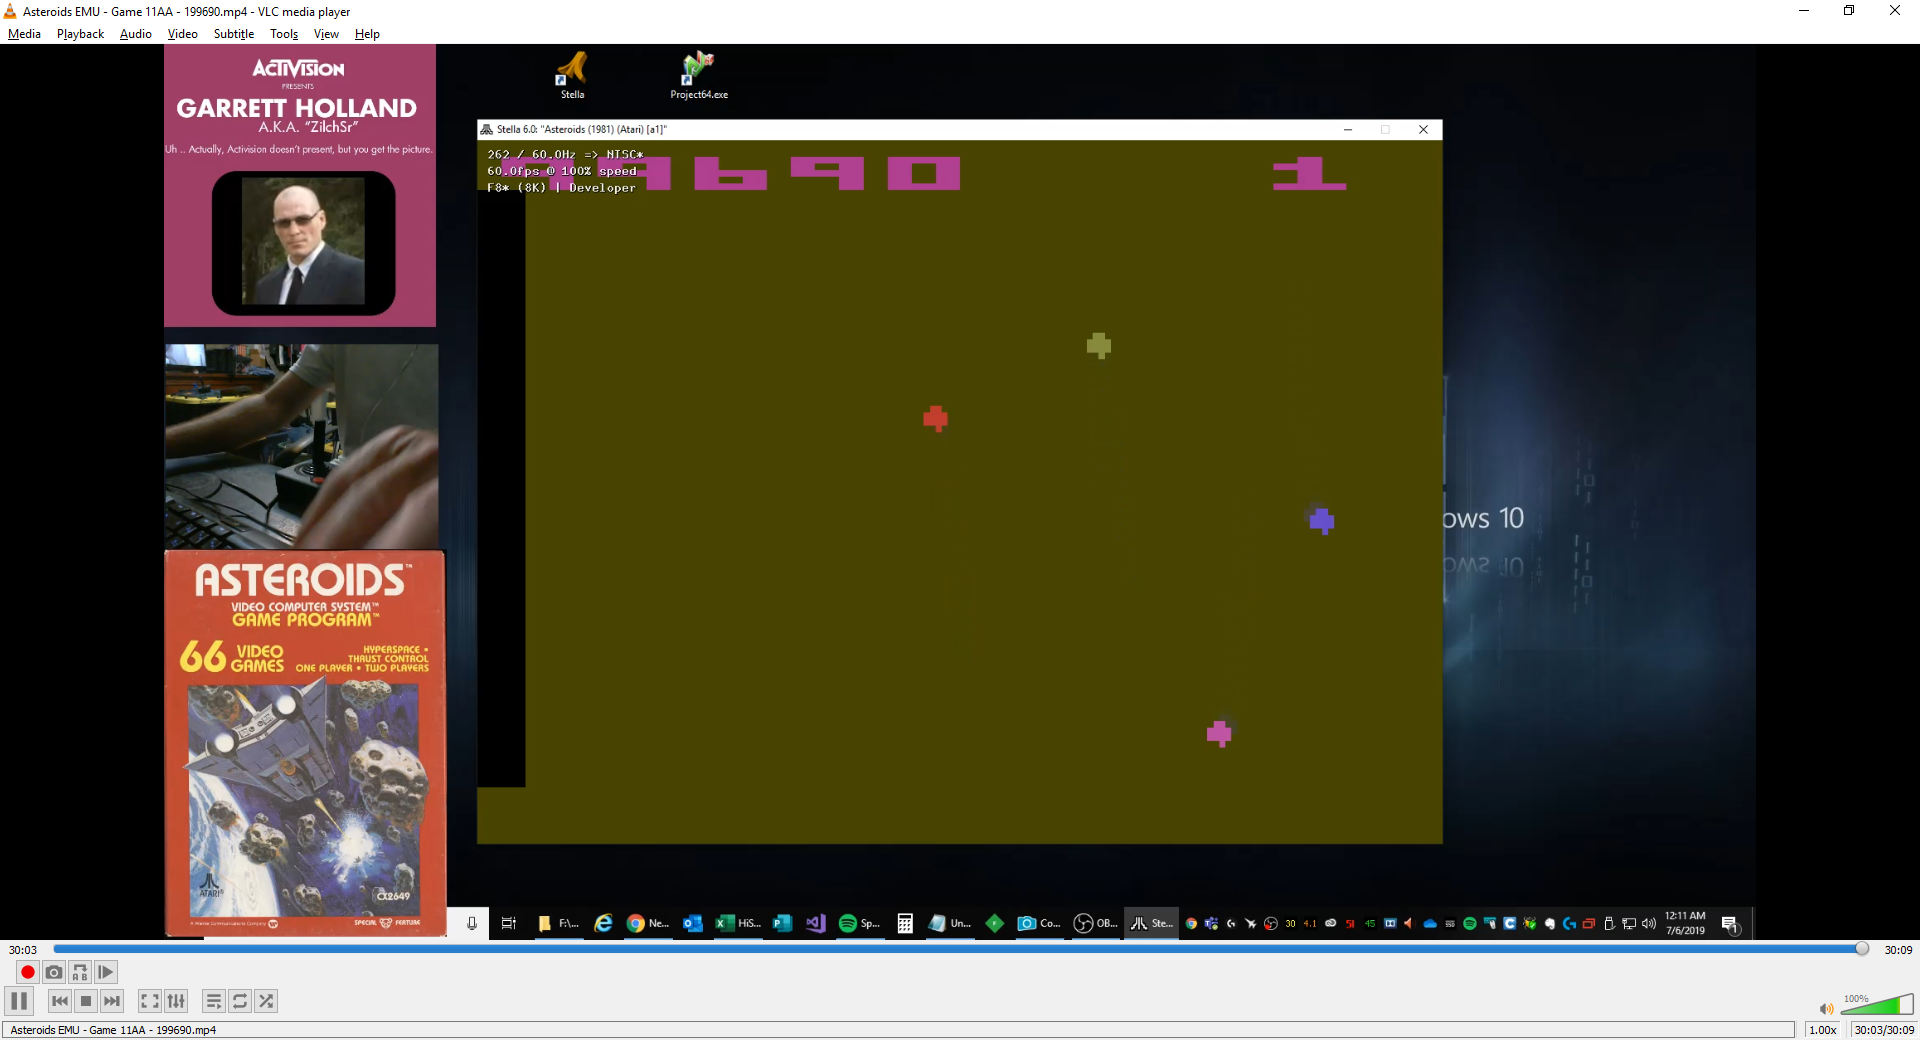Open the Subtitle menu
Screen dimensions: 1920x1040
(x=234, y=34)
